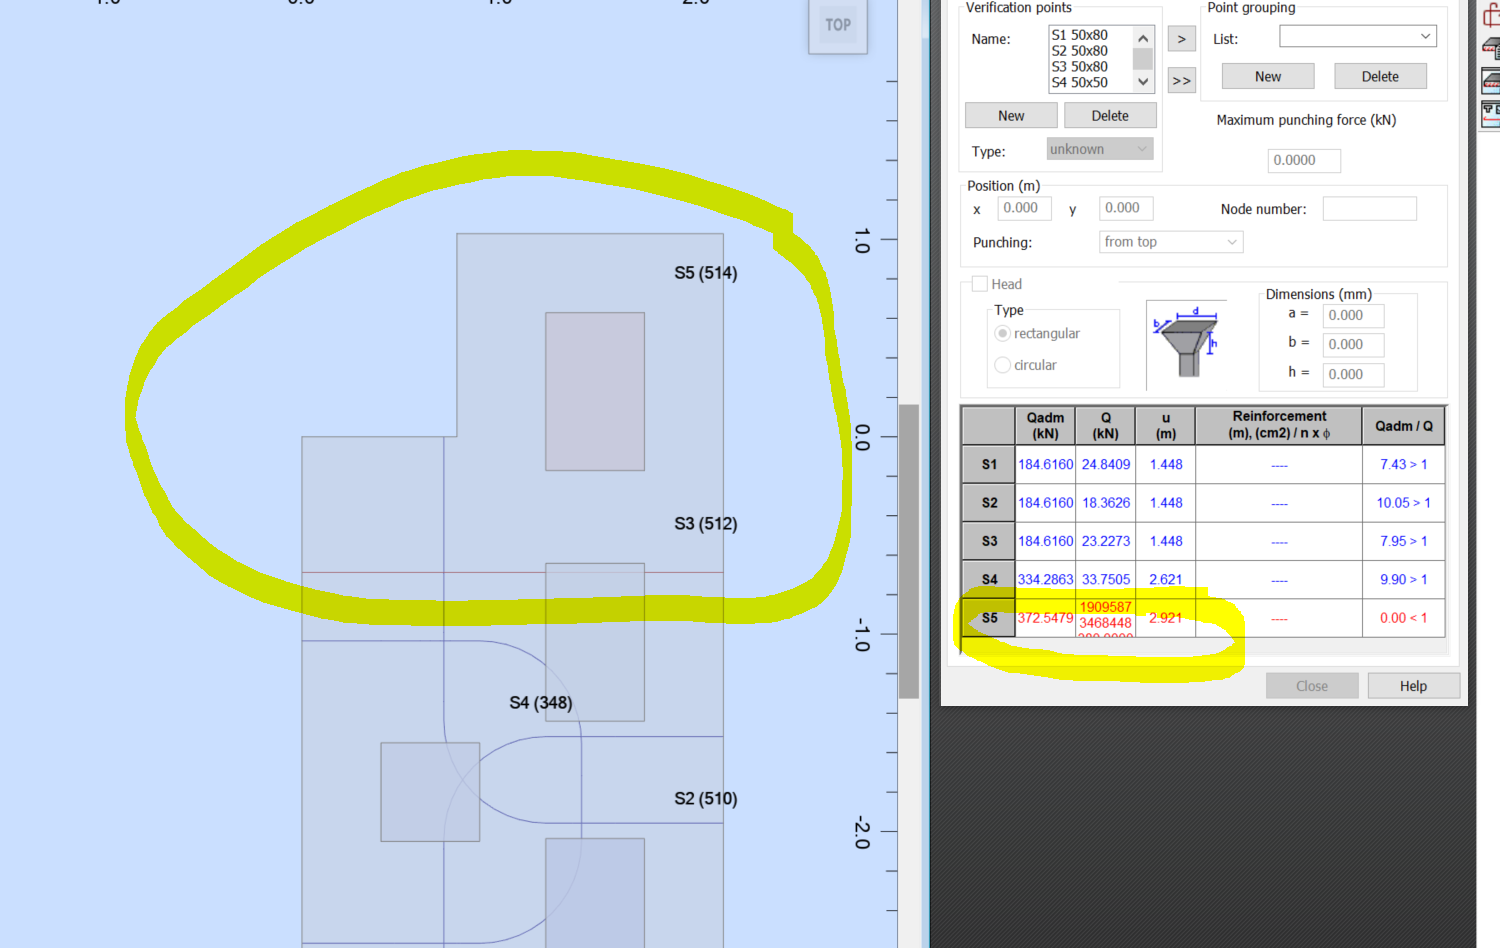Click the red punching verification icon in right sidebar
The height and width of the screenshot is (948, 1500).
pos(1491,15)
